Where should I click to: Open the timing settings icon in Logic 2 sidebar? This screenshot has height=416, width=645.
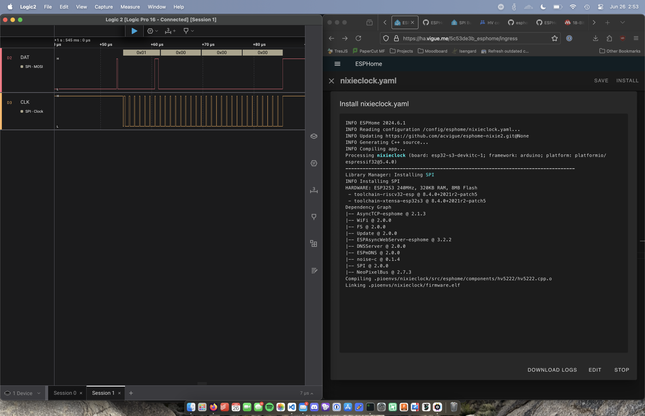click(x=314, y=163)
